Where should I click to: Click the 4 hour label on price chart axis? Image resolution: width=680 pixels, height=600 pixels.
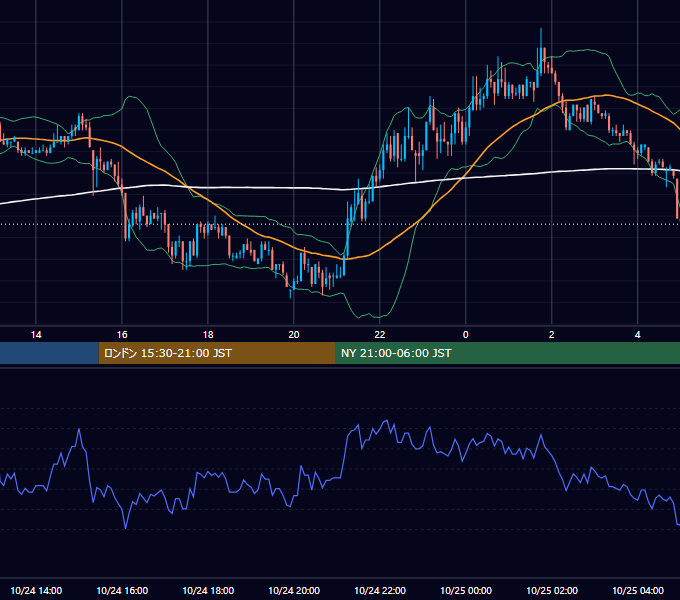pos(637,335)
